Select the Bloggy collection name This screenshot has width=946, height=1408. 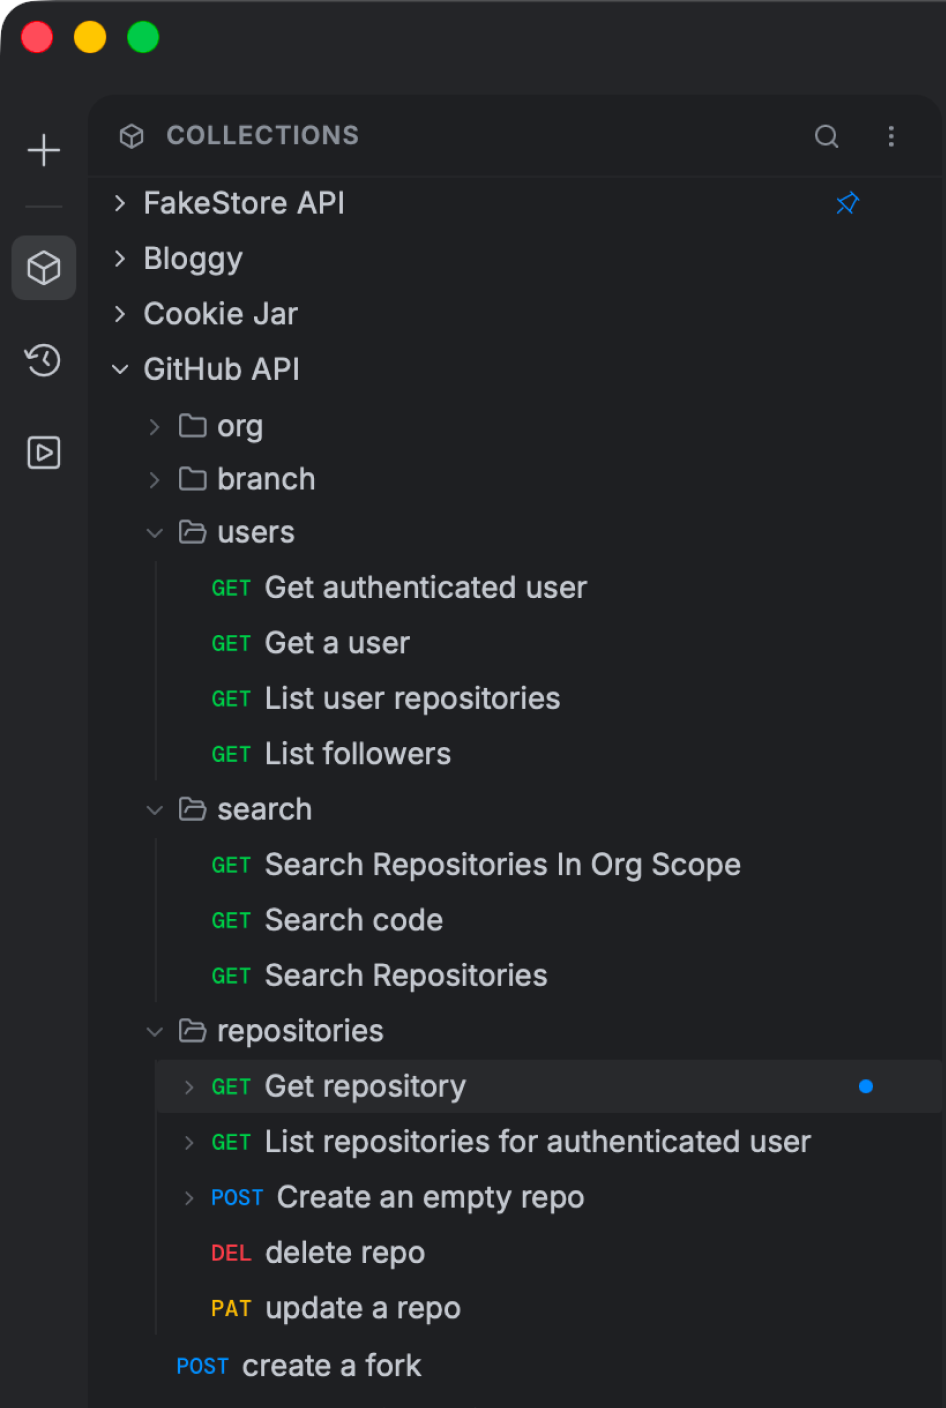point(193,259)
